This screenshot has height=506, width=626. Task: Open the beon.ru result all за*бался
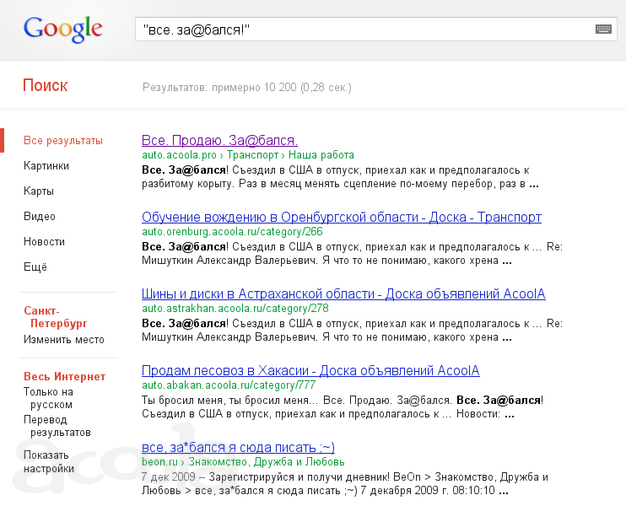coord(238,447)
